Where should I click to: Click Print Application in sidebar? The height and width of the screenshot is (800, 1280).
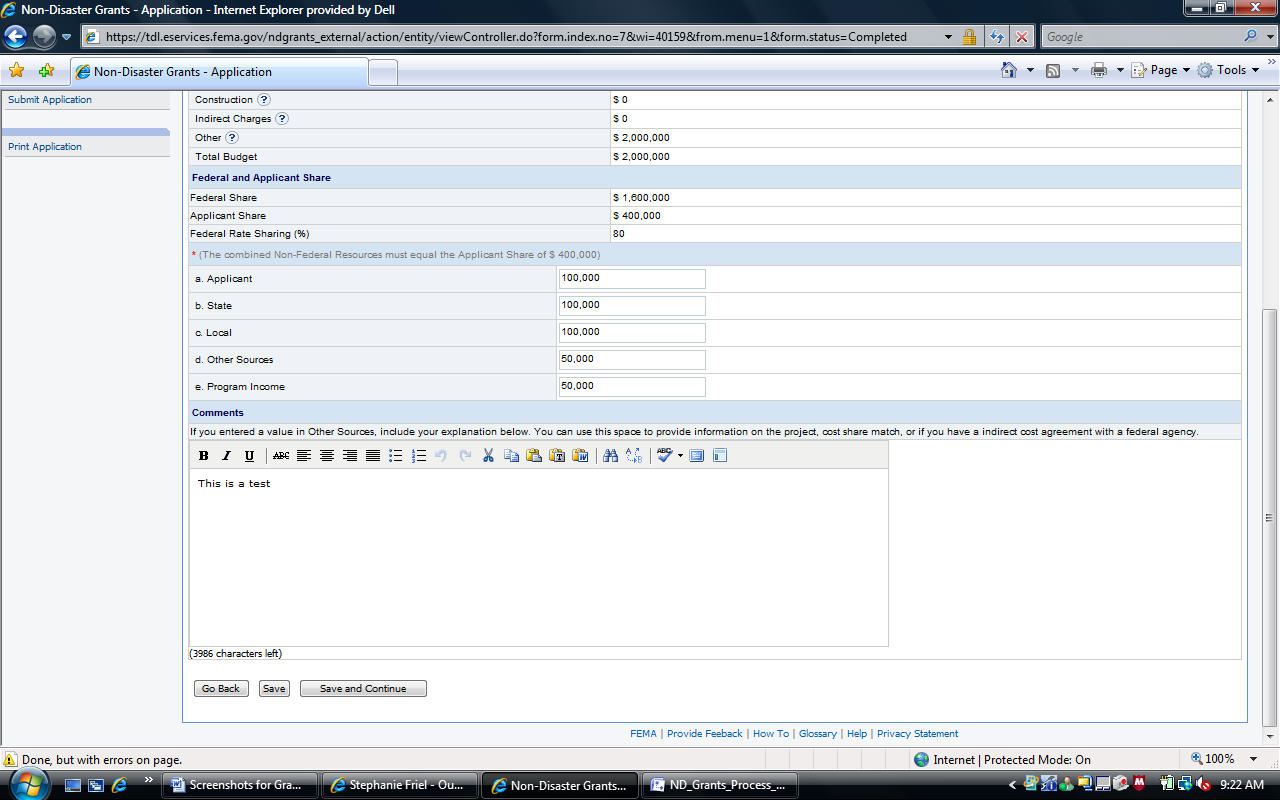pyautogui.click(x=45, y=147)
